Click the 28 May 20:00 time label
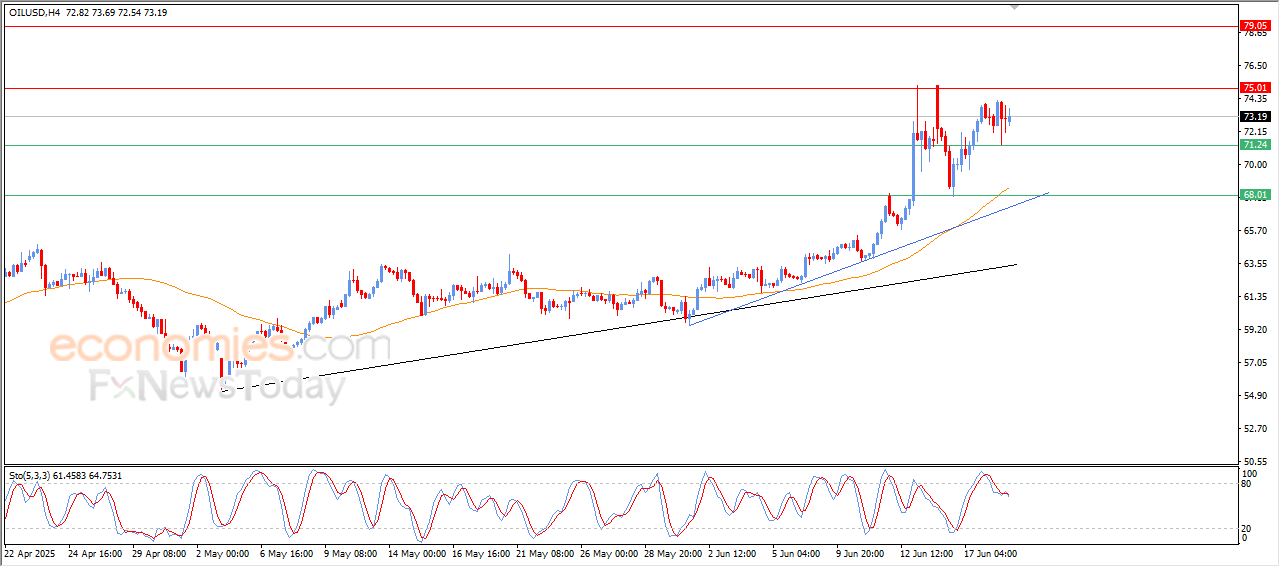The width and height of the screenshot is (1280, 567). (x=673, y=552)
